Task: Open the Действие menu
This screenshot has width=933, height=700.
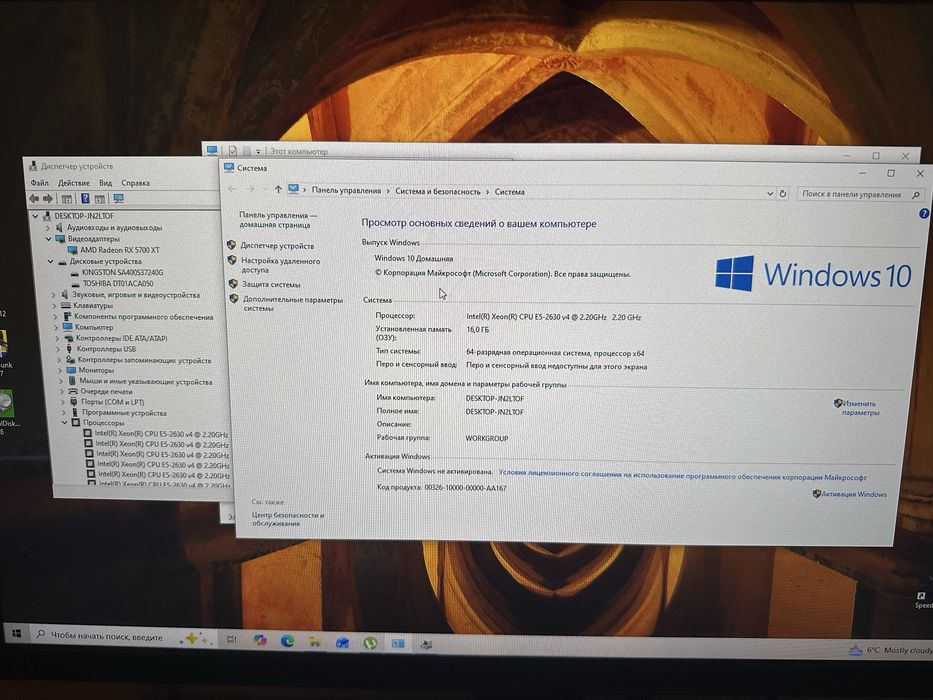Action: 74,183
